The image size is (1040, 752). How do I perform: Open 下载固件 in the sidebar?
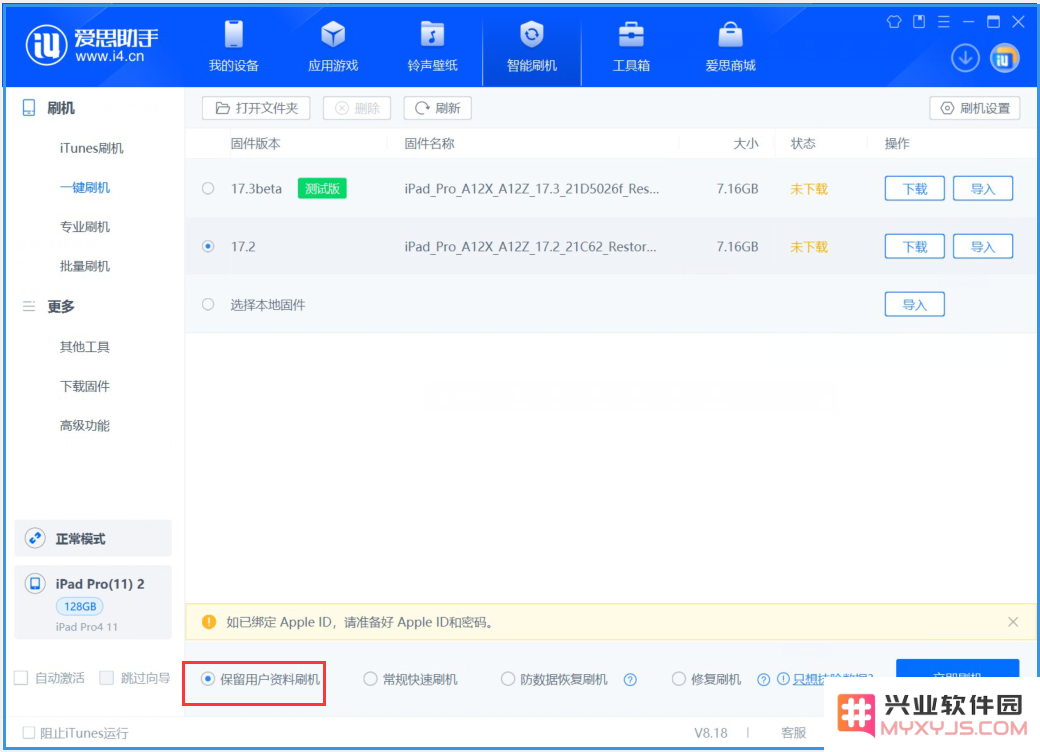click(85, 386)
